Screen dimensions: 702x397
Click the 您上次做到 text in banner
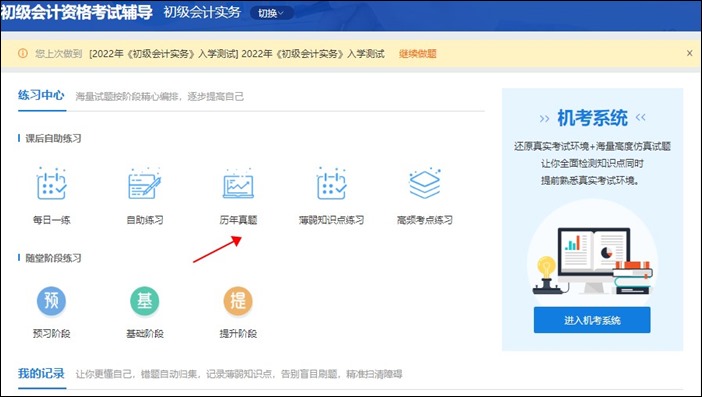pos(58,54)
